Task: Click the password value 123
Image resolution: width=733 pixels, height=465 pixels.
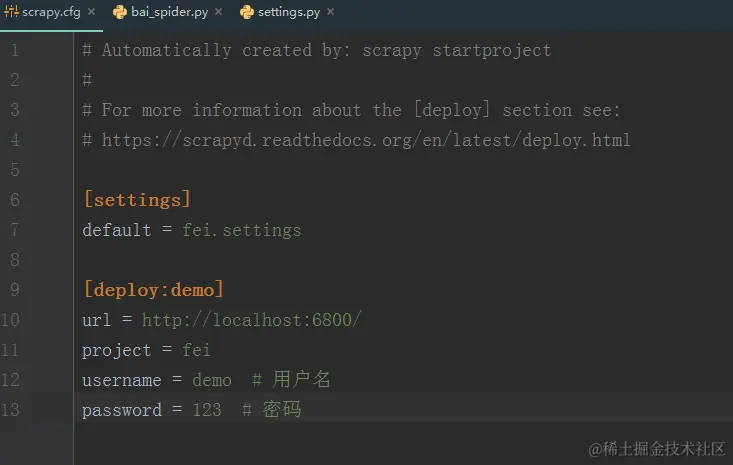Action: tap(207, 410)
